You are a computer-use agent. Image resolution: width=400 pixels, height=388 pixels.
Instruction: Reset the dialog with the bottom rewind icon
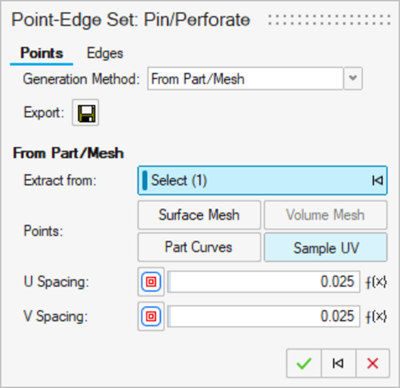click(338, 363)
